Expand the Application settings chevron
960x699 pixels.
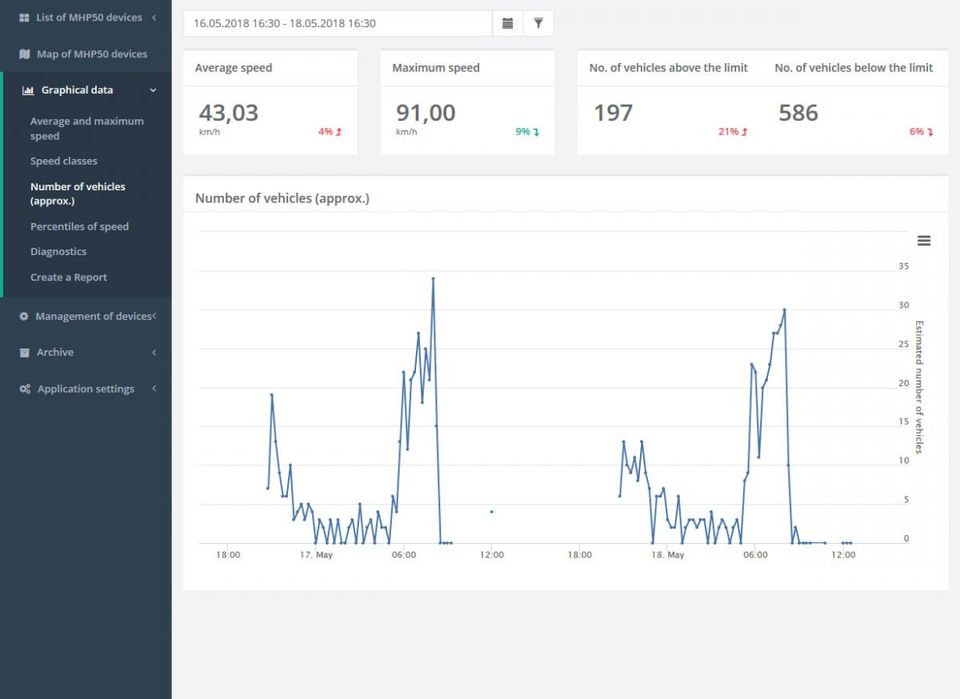[153, 388]
